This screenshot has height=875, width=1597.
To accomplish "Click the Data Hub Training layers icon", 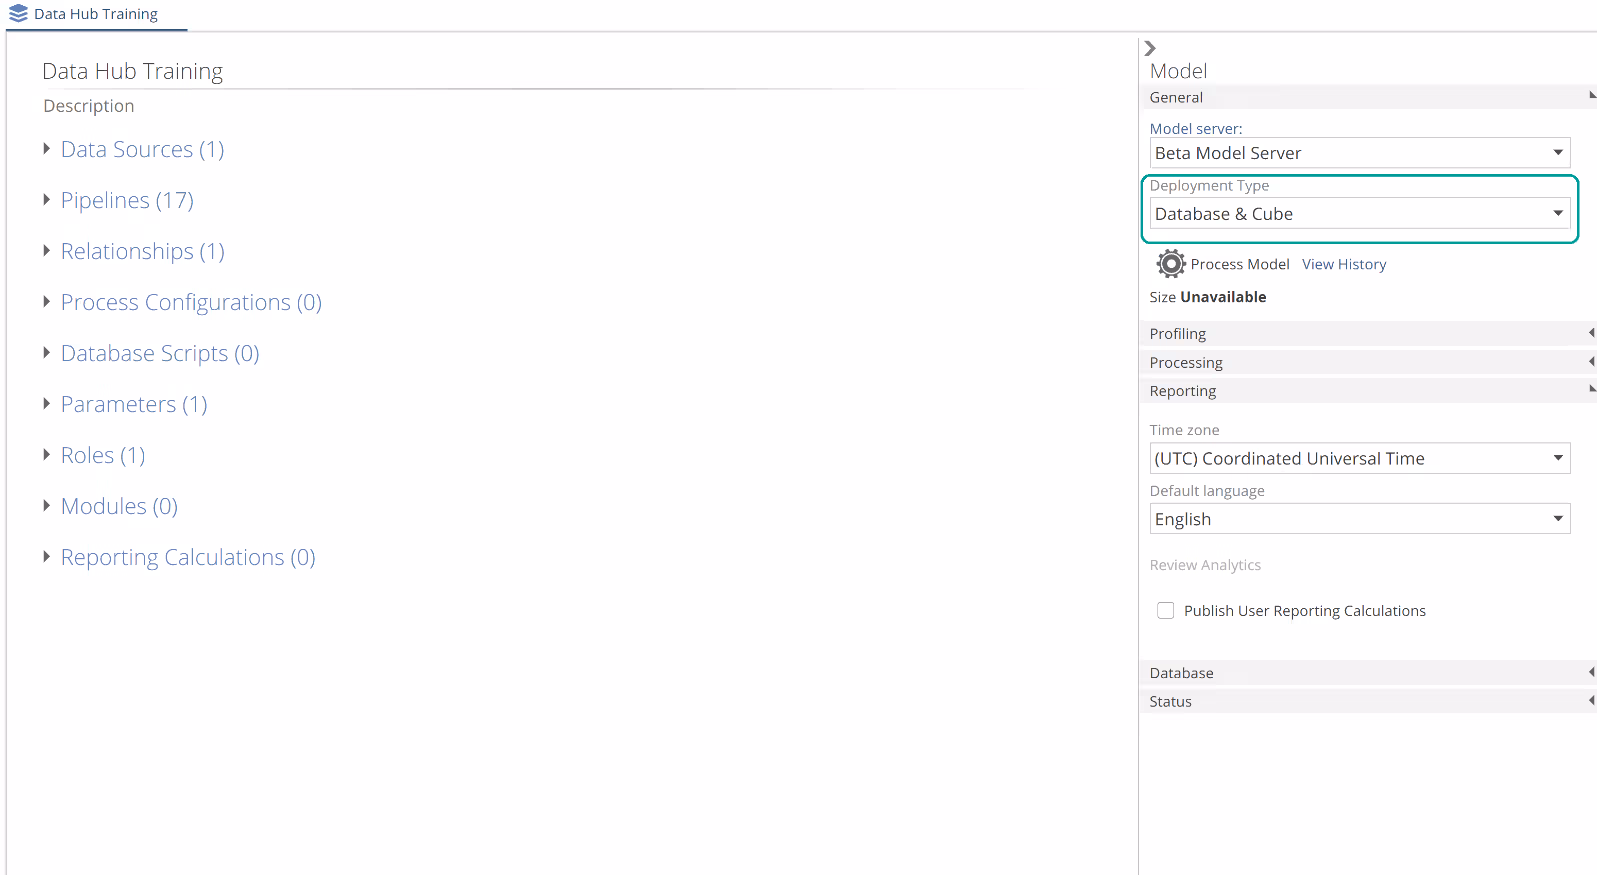I will pyautogui.click(x=18, y=14).
